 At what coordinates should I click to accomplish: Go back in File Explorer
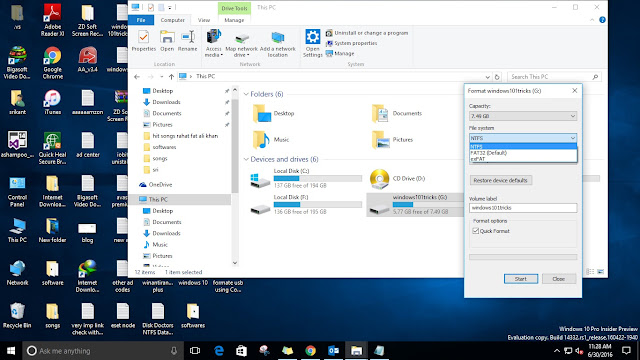pos(137,77)
